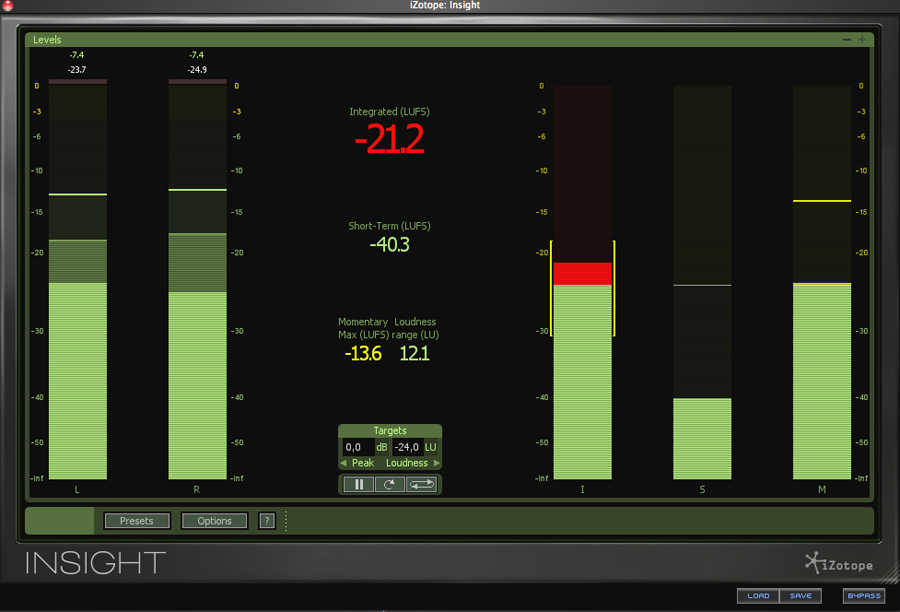Open the Options dialog

[214, 521]
